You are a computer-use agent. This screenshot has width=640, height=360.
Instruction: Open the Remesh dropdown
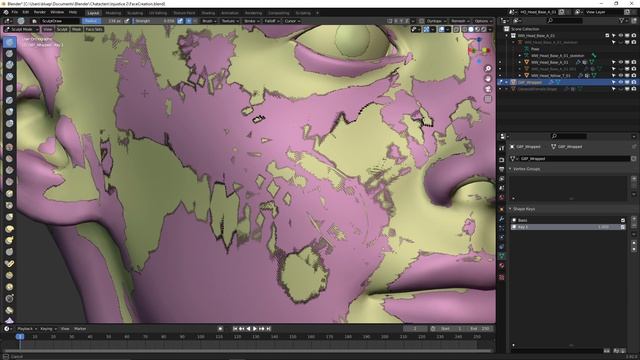[460, 21]
